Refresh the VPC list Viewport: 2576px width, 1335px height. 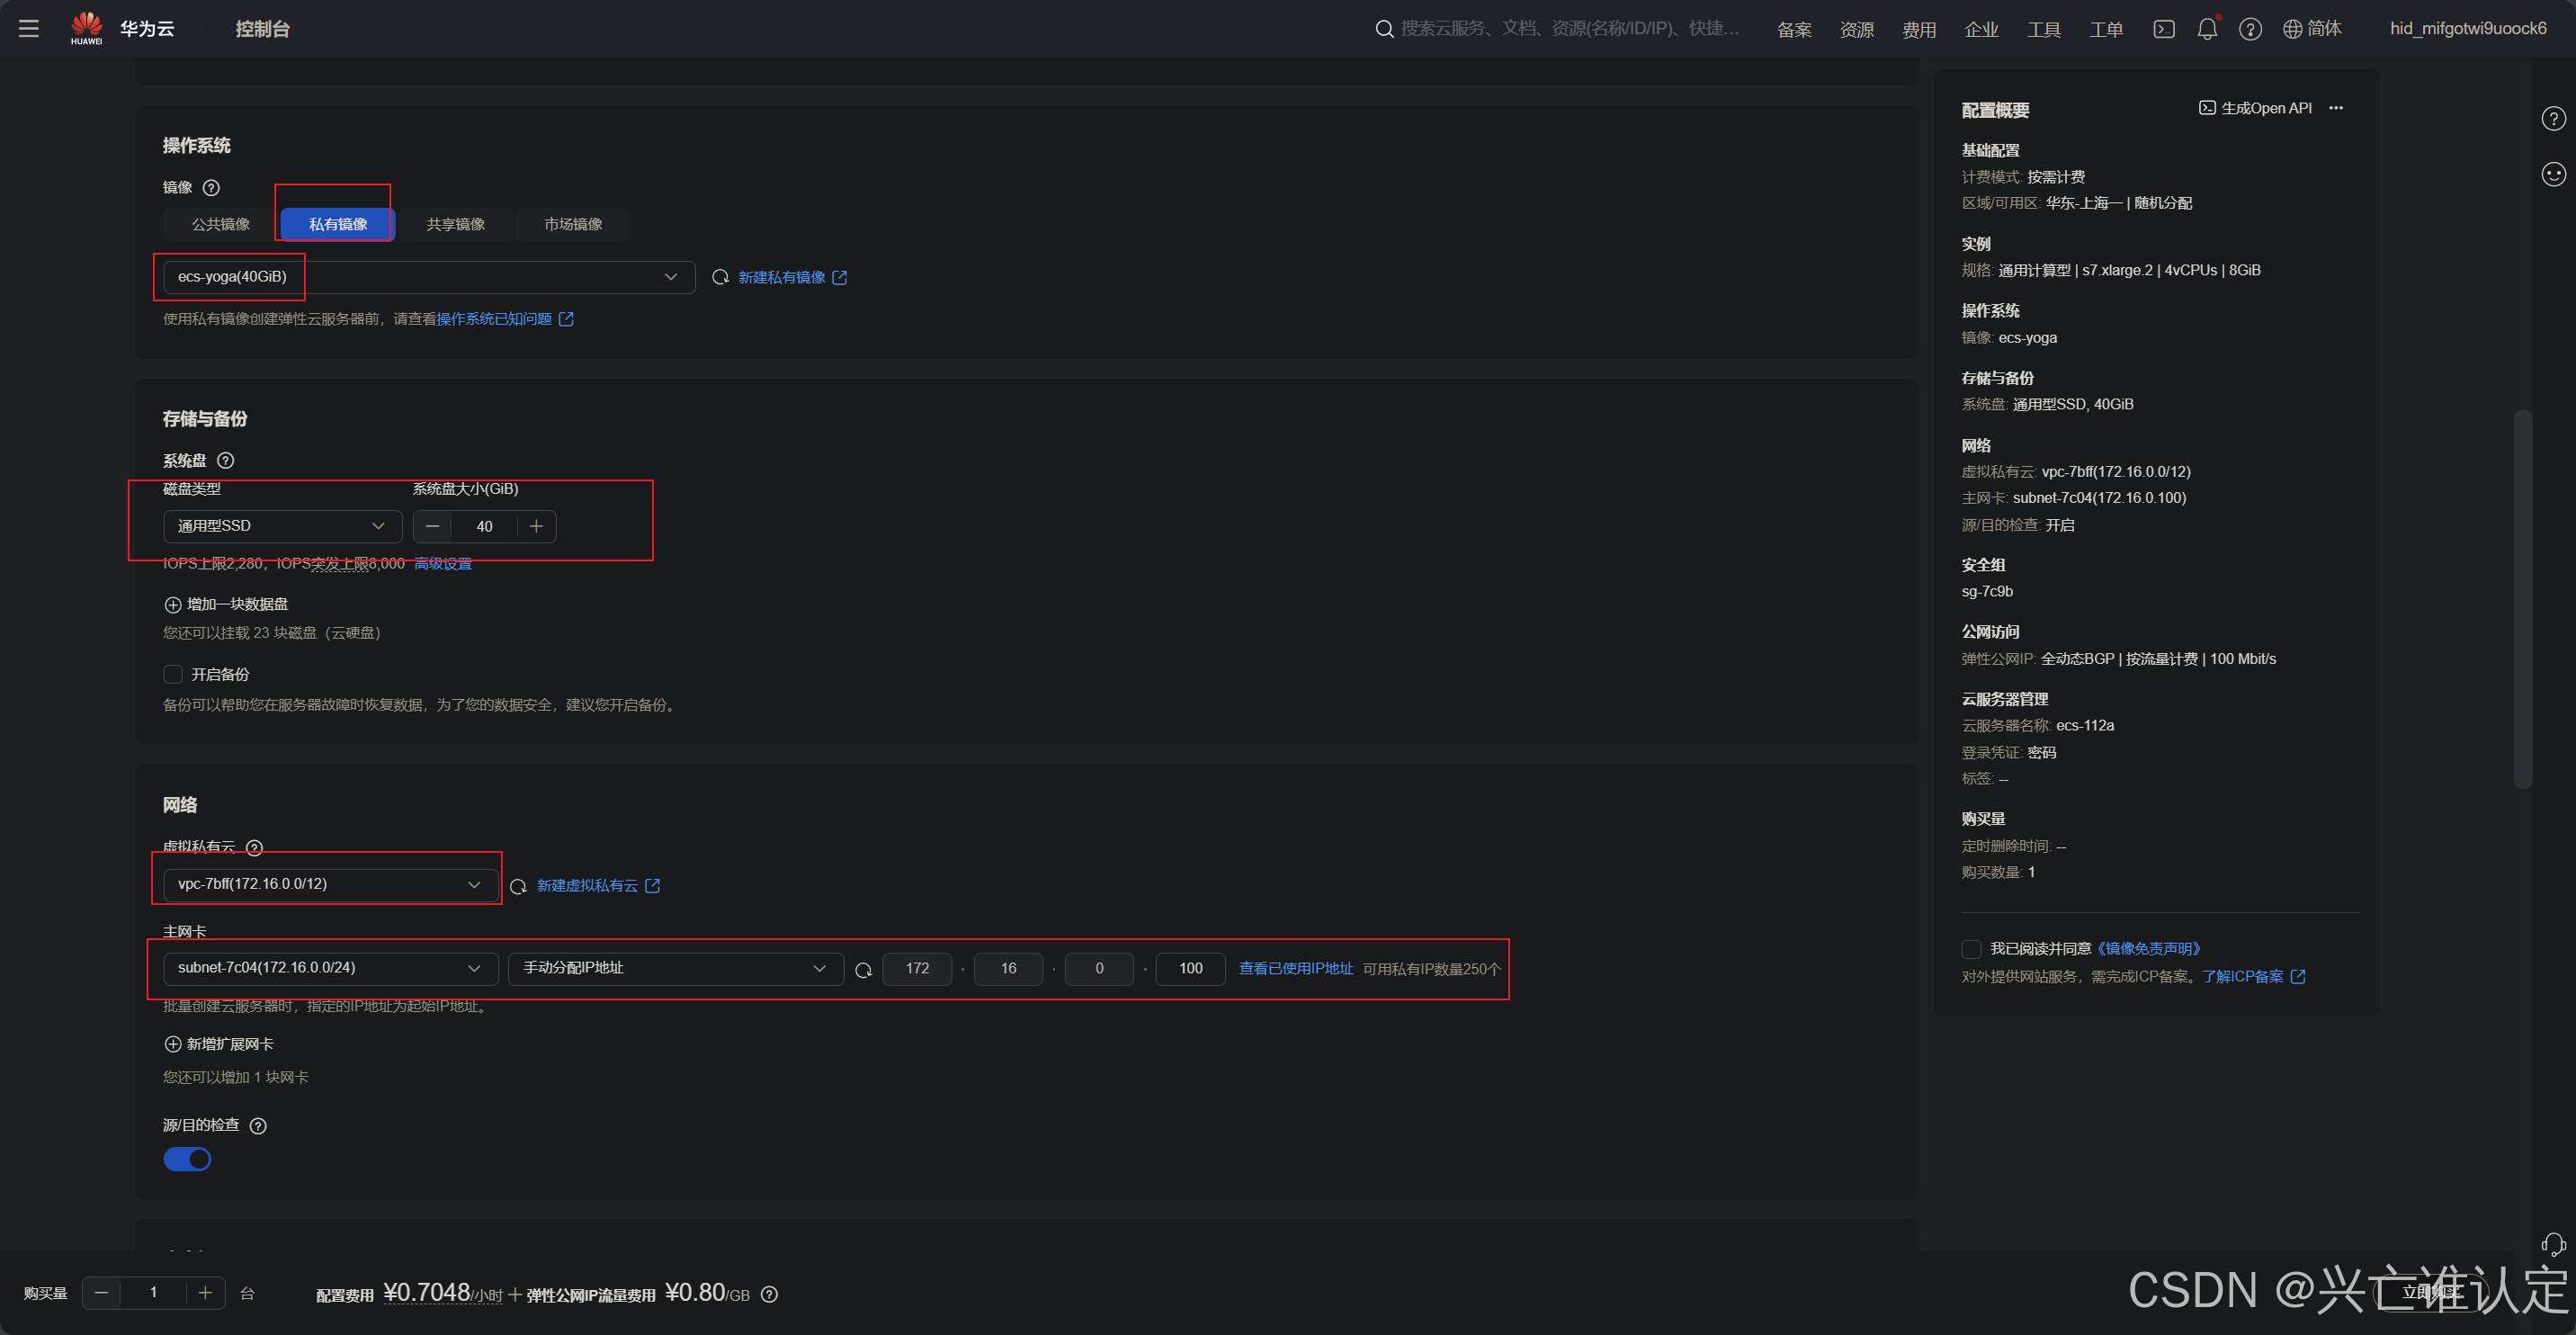tap(518, 886)
